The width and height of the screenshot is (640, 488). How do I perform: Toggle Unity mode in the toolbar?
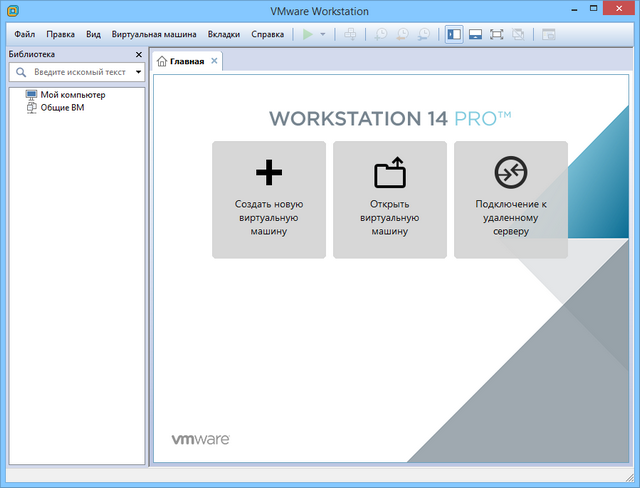pyautogui.click(x=518, y=34)
